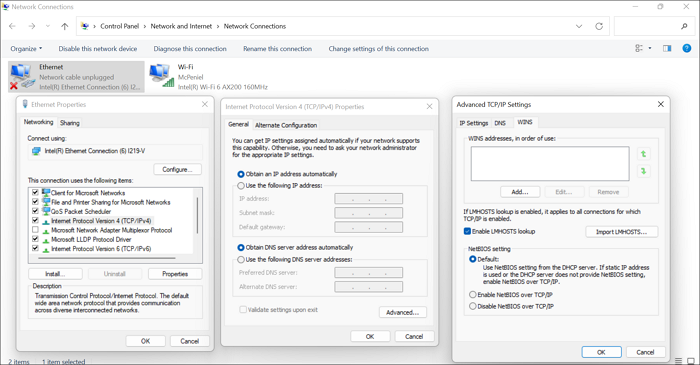The width and height of the screenshot is (700, 365).
Task: Click Diagnose this connection
Action: 190,49
